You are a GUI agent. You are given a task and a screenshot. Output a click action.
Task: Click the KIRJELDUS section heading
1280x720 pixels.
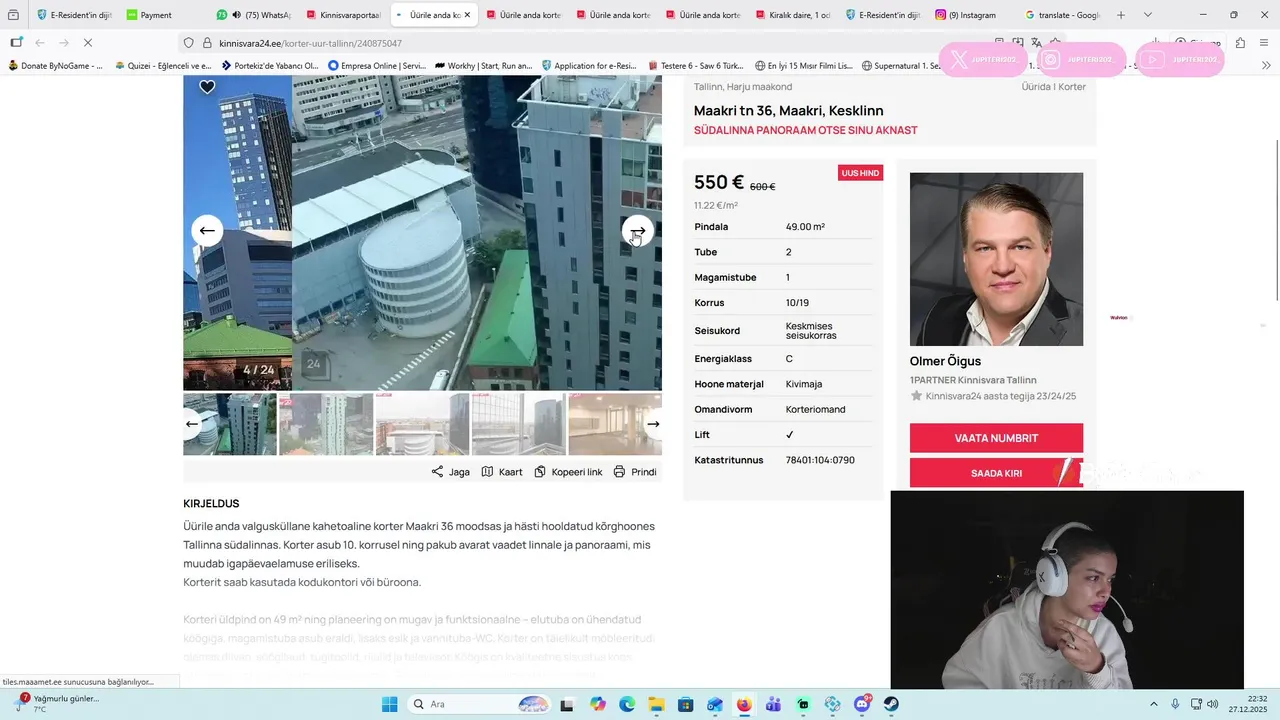211,504
